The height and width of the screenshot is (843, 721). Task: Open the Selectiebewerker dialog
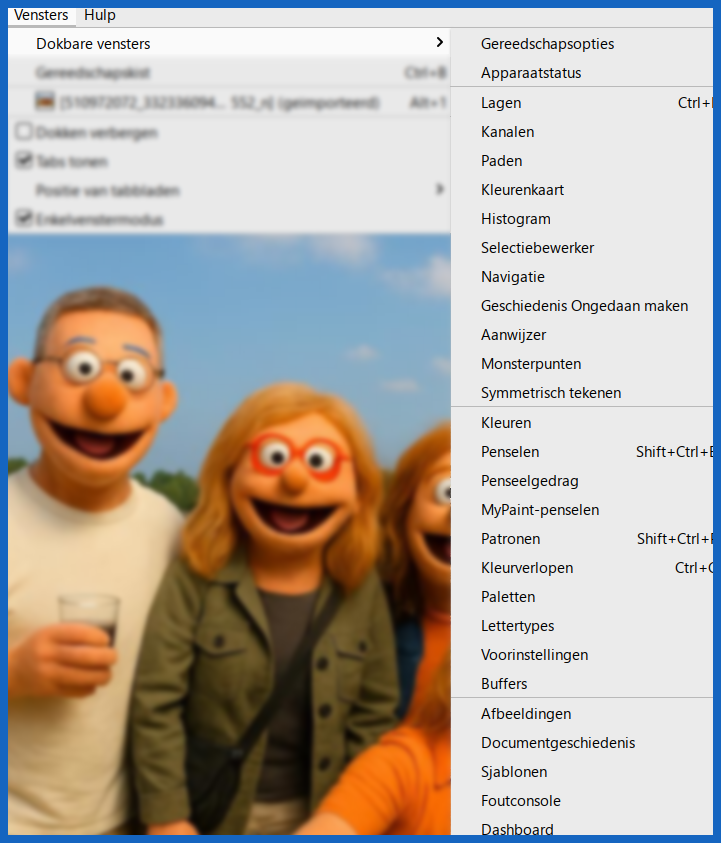[582, 248]
